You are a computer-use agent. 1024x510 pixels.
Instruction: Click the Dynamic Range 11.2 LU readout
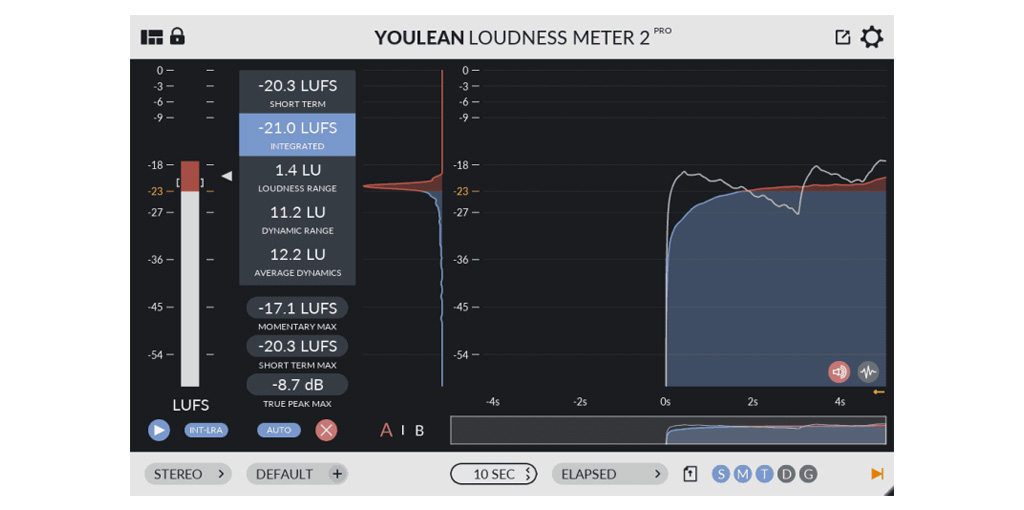pyautogui.click(x=297, y=219)
